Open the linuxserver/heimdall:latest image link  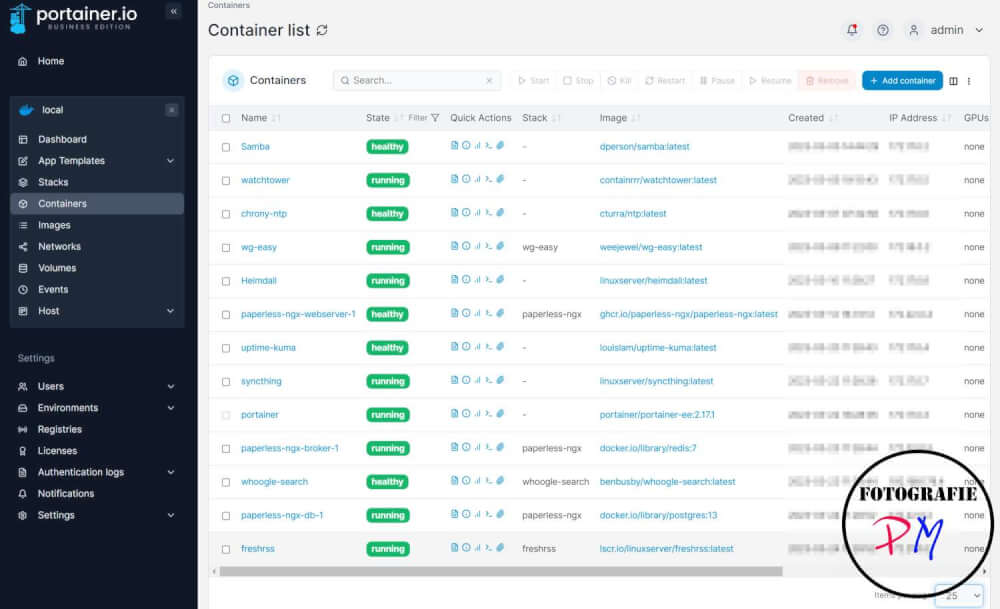pos(653,281)
